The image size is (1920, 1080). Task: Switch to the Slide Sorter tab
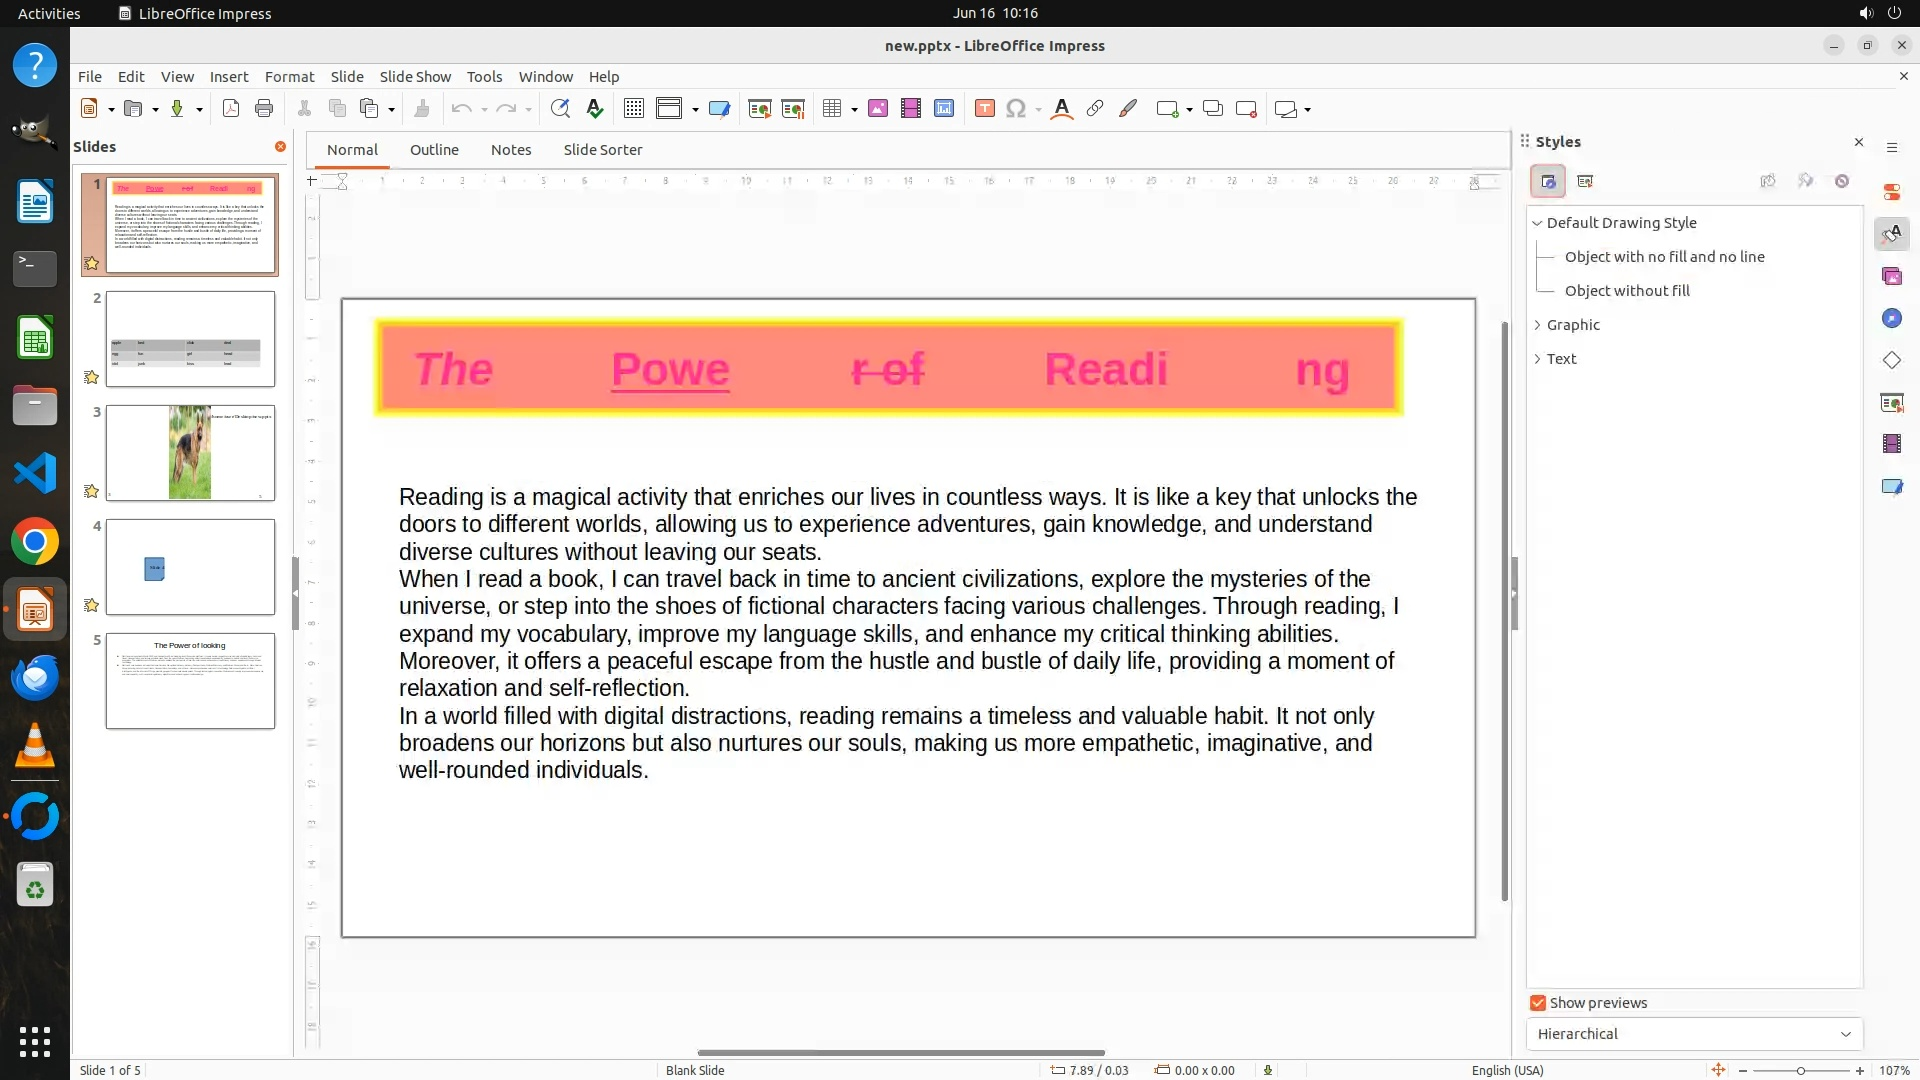click(x=602, y=150)
